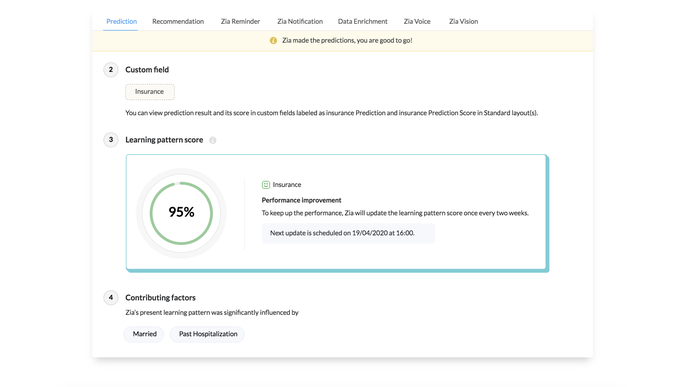Switch to the Zia Vision tab
The width and height of the screenshot is (700, 387).
pyautogui.click(x=463, y=21)
